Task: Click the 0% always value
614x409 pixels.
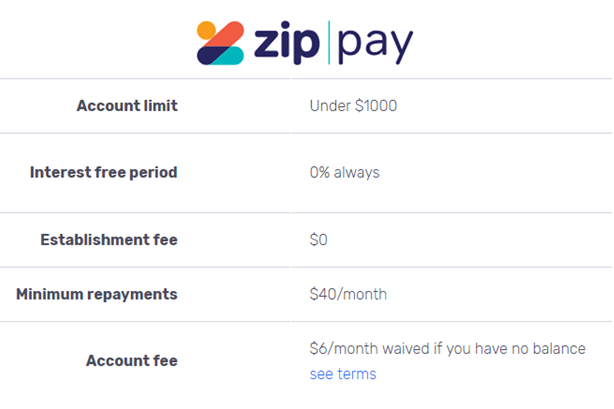Action: [345, 172]
